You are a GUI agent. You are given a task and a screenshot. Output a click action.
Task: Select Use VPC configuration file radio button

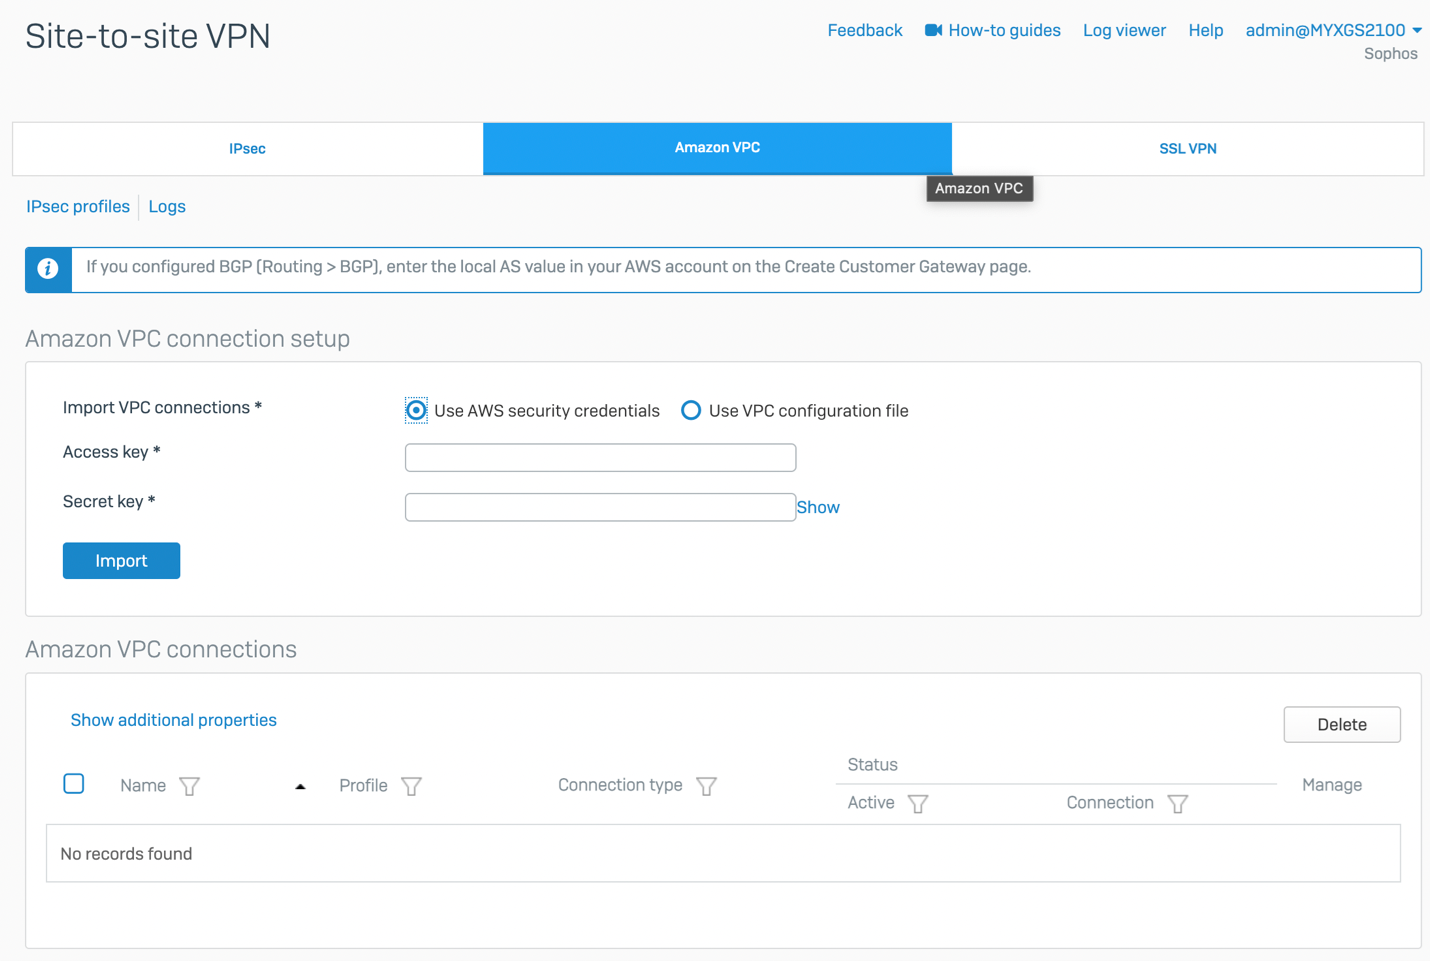(x=691, y=410)
